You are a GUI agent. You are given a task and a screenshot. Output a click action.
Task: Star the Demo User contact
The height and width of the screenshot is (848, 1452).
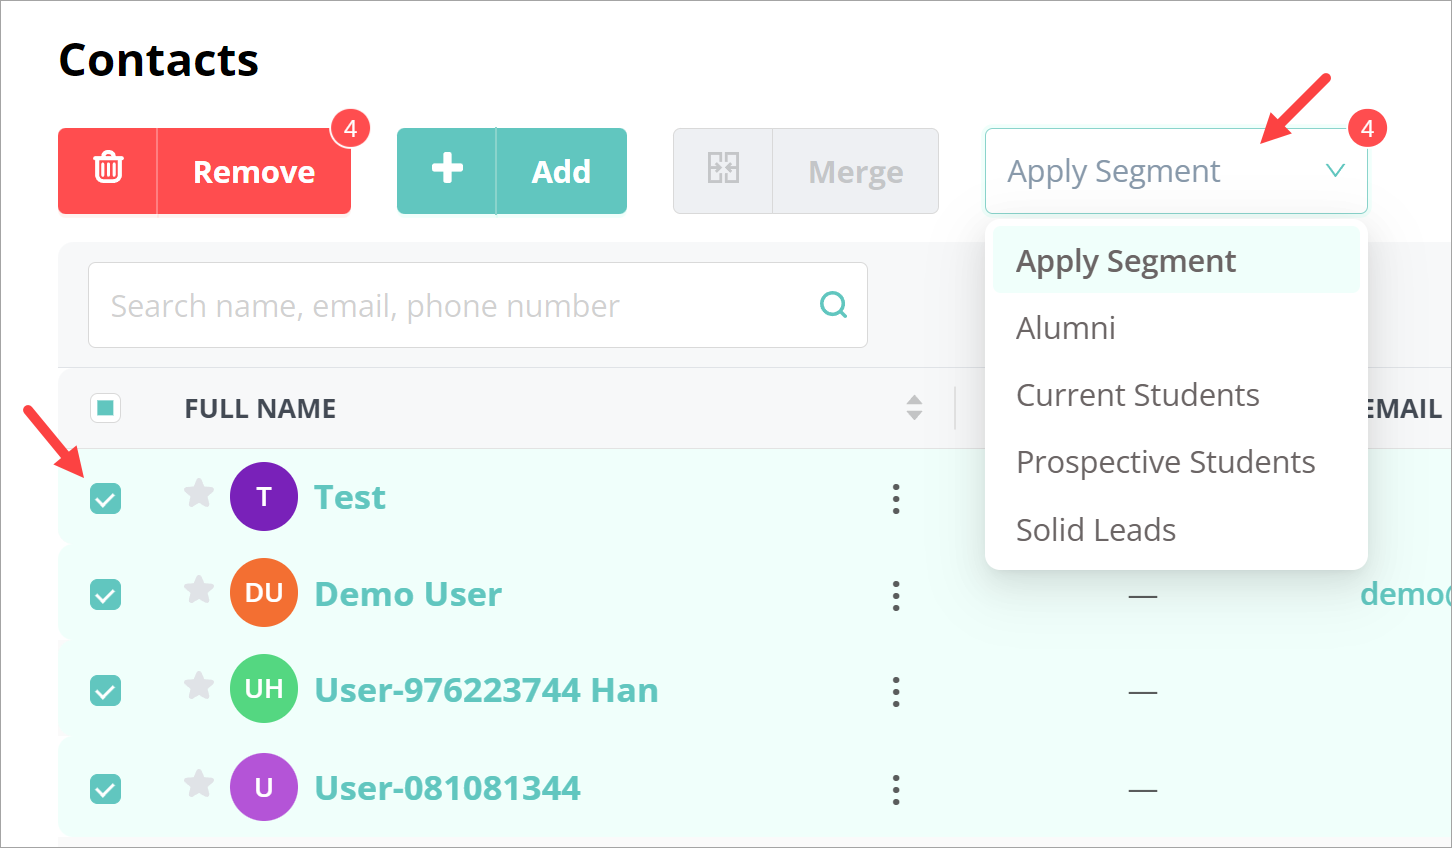click(x=199, y=590)
